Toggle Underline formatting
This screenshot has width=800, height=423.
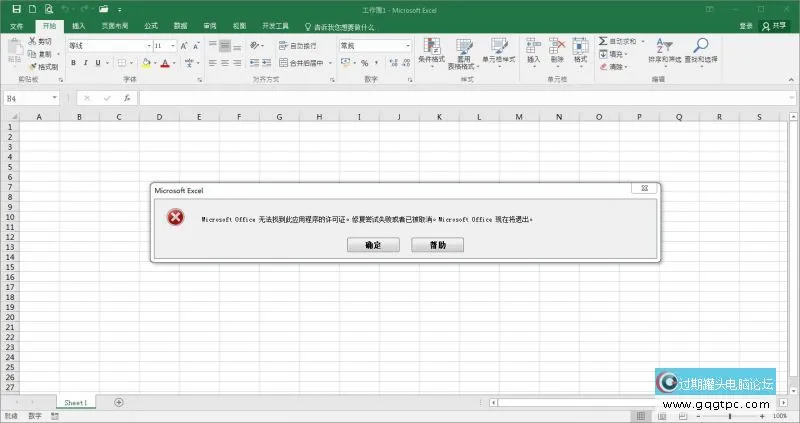pyautogui.click(x=97, y=63)
